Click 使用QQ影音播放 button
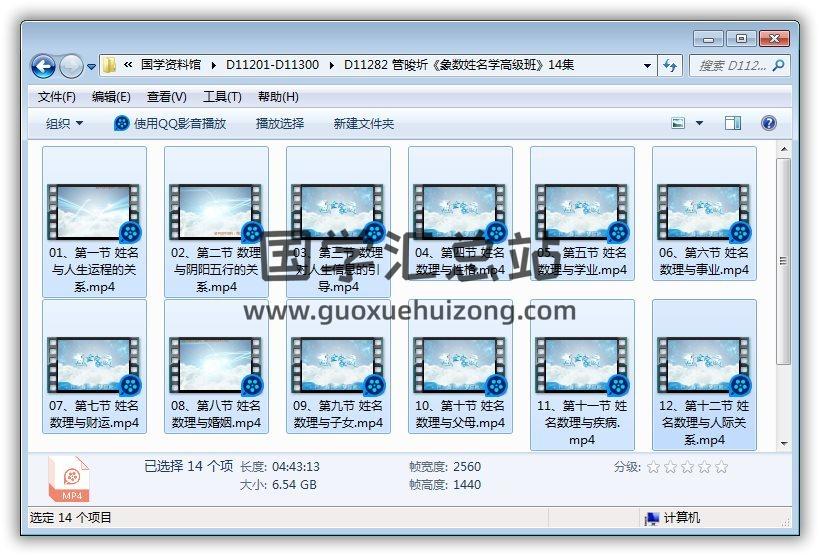The width and height of the screenshot is (820, 556). pos(170,123)
